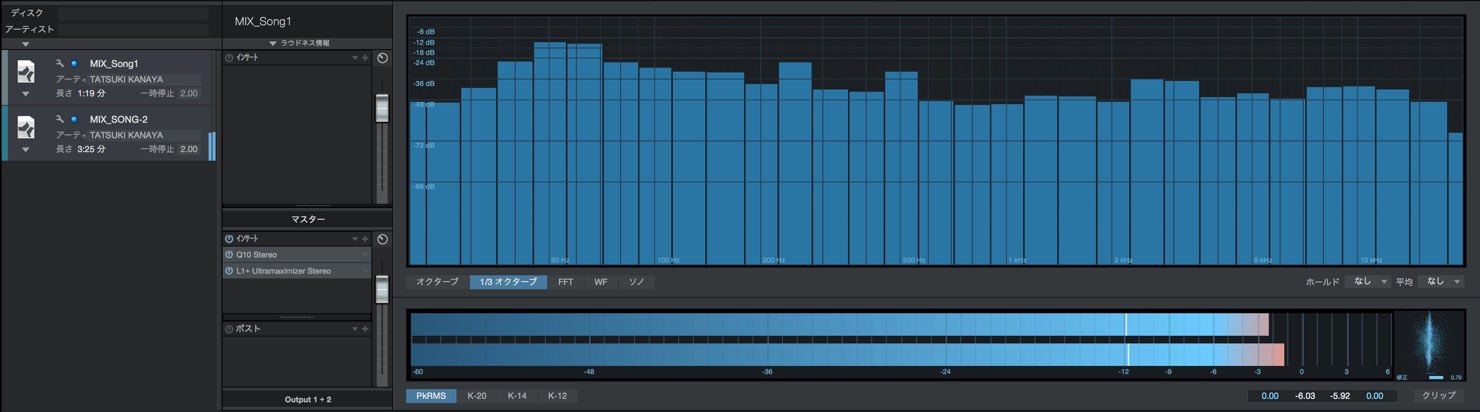1480x412 pixels.
Task: Open the track インサート dropdown arrow
Action: point(354,58)
